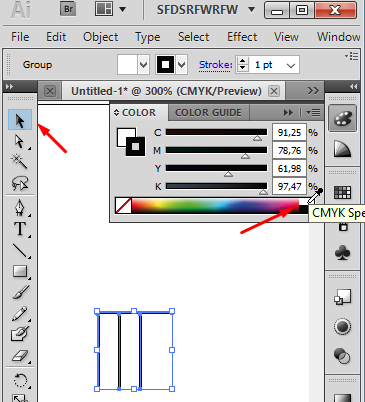Open the Swatches panel grid icon

point(342,192)
